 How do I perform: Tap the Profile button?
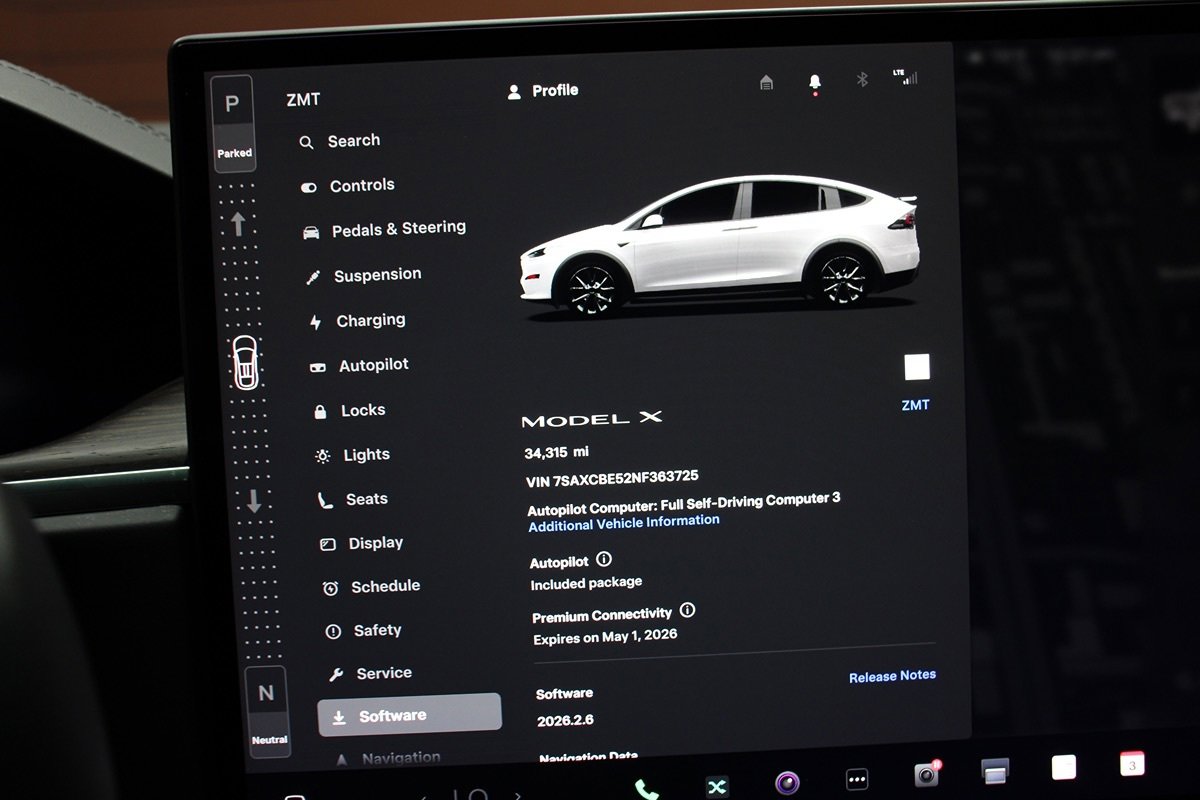click(x=543, y=91)
